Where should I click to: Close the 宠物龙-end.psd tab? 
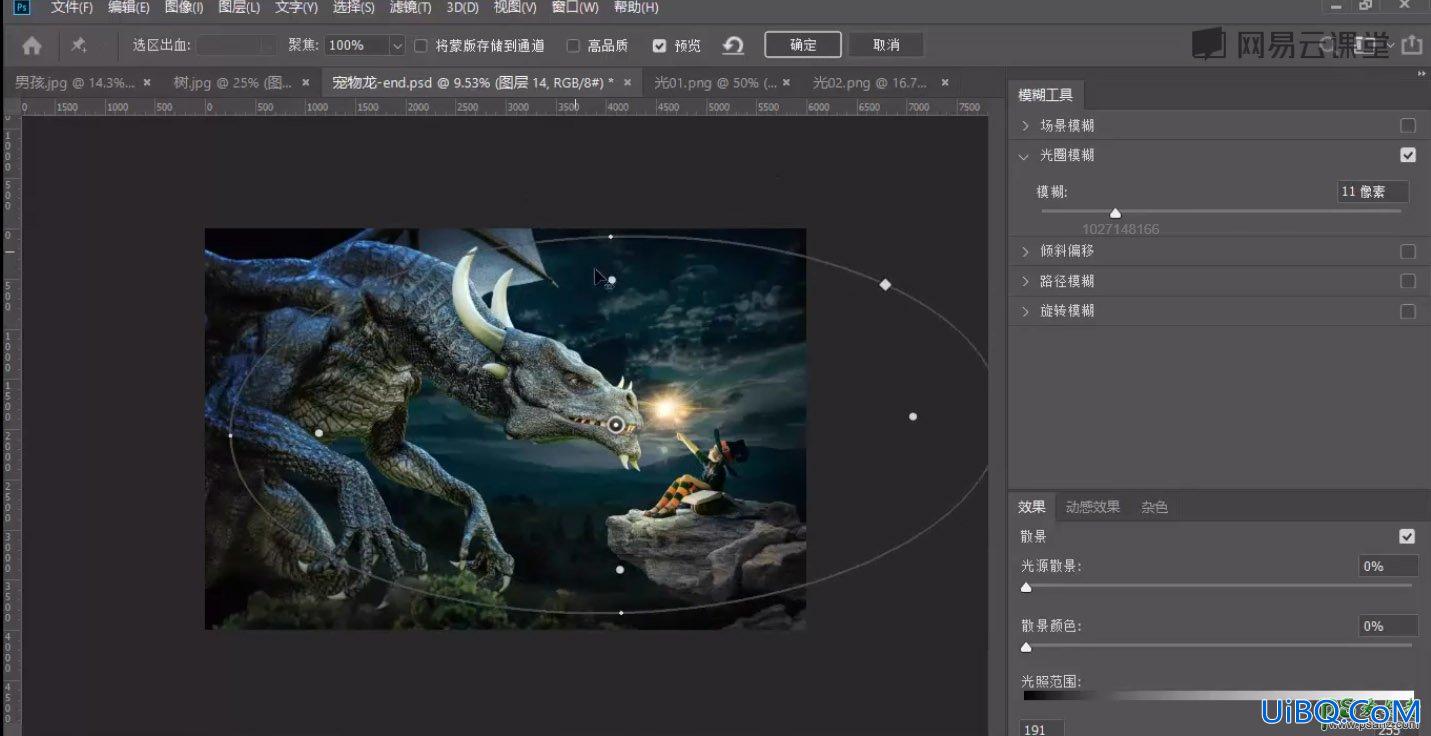[627, 82]
